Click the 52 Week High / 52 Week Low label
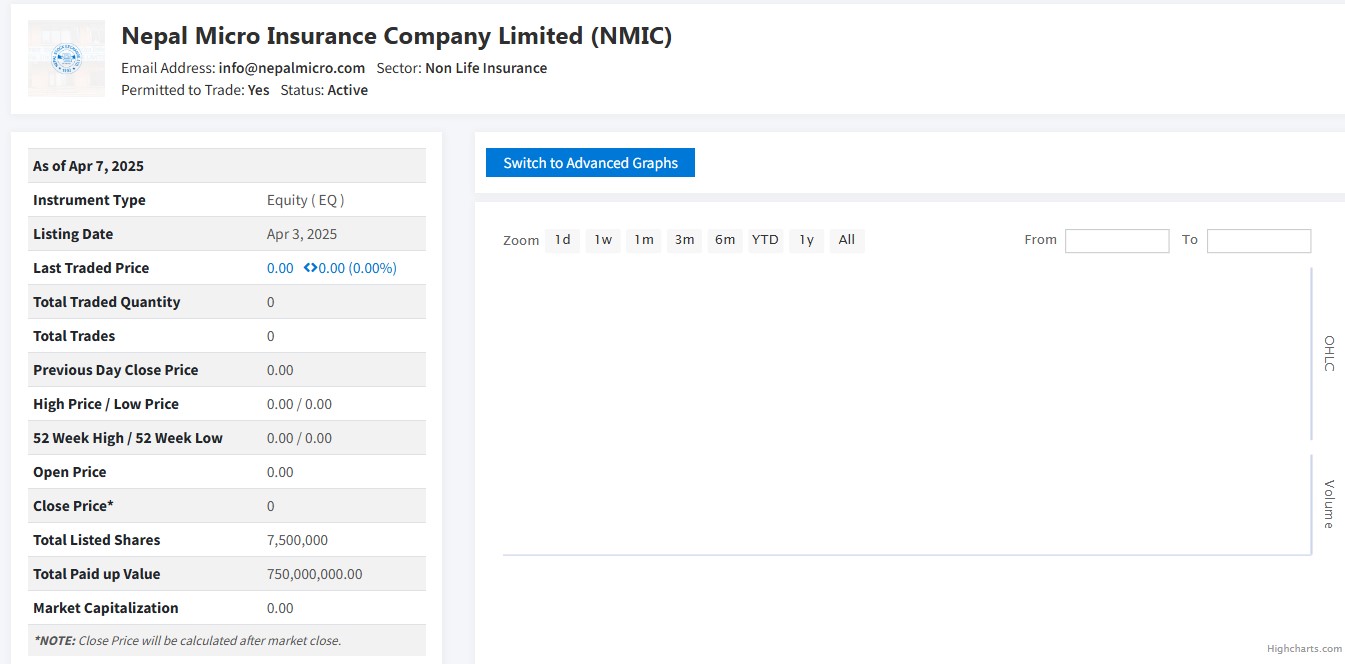Screen dimensions: 1345x664 point(128,438)
